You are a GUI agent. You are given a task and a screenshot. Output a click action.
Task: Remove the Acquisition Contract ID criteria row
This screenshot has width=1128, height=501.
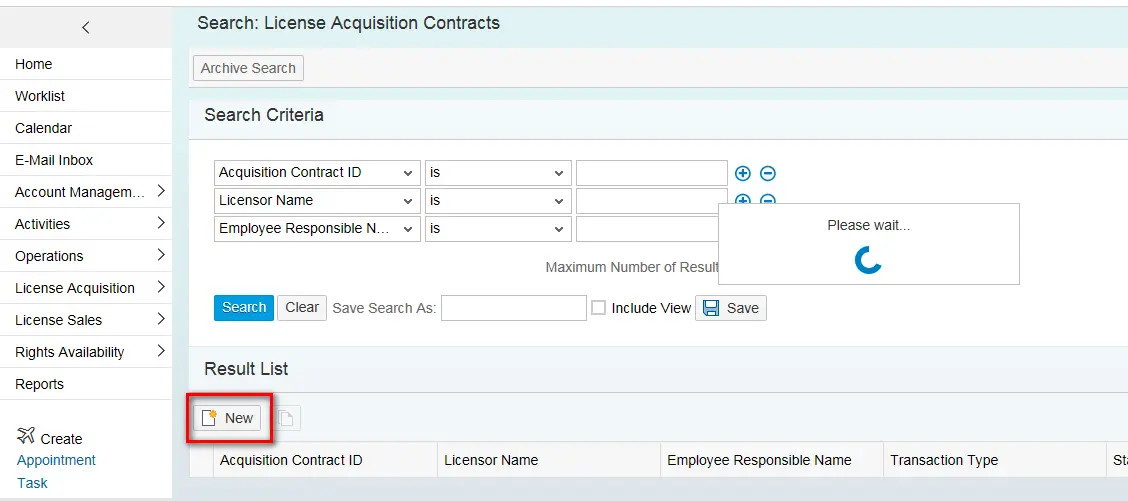pyautogui.click(x=768, y=173)
